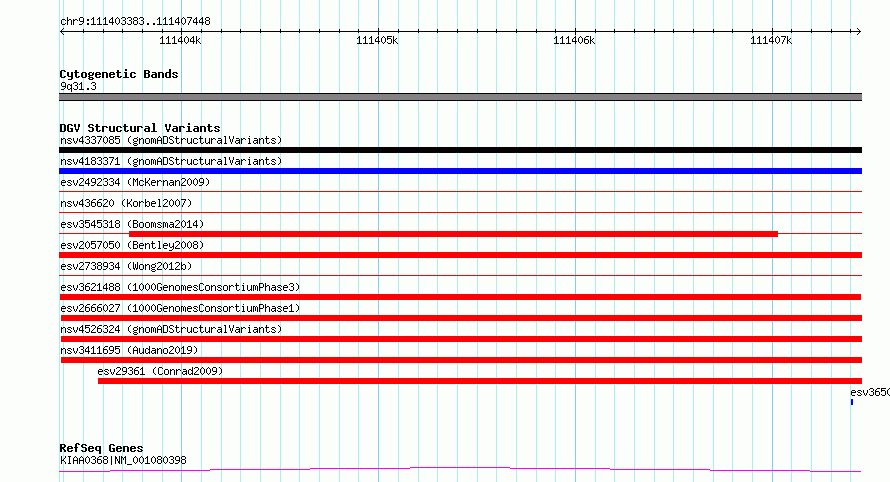The width and height of the screenshot is (890, 482).
Task: Click the nsv4526324 gnomAD red bar
Action: click(460, 339)
